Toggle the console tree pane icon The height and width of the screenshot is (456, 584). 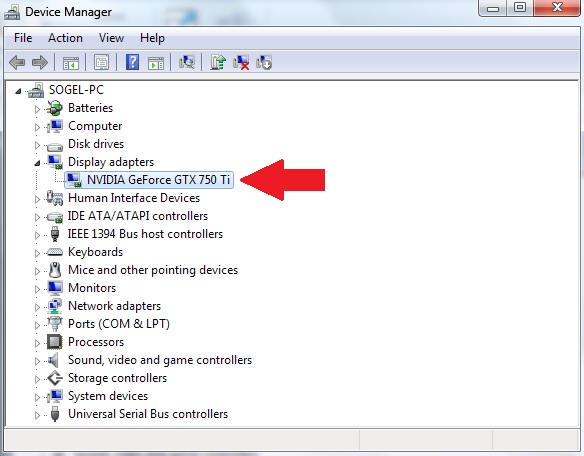click(71, 63)
